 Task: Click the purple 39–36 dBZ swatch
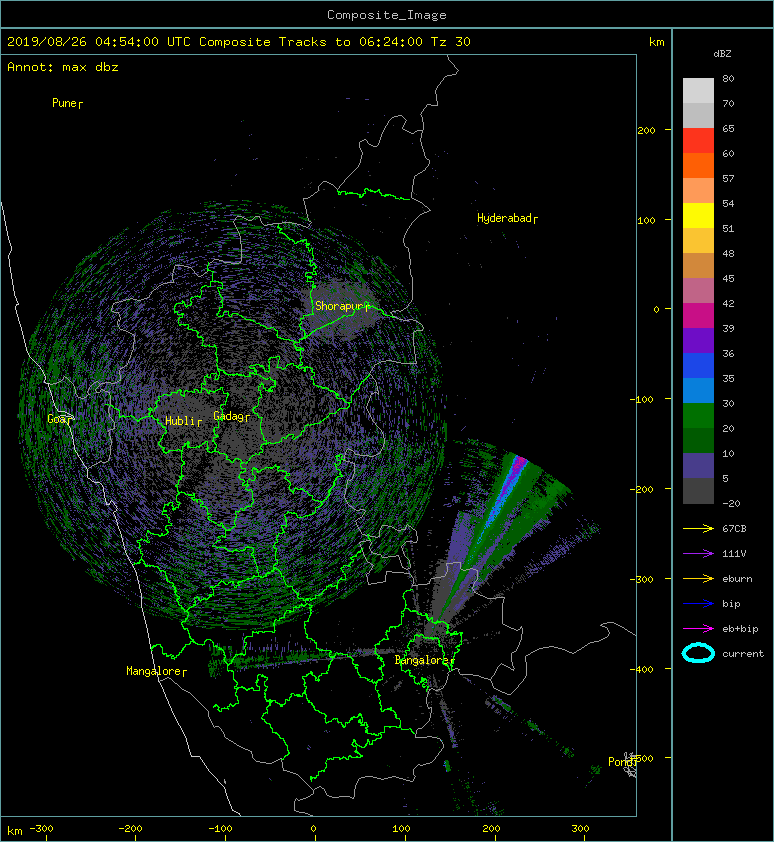click(x=698, y=341)
